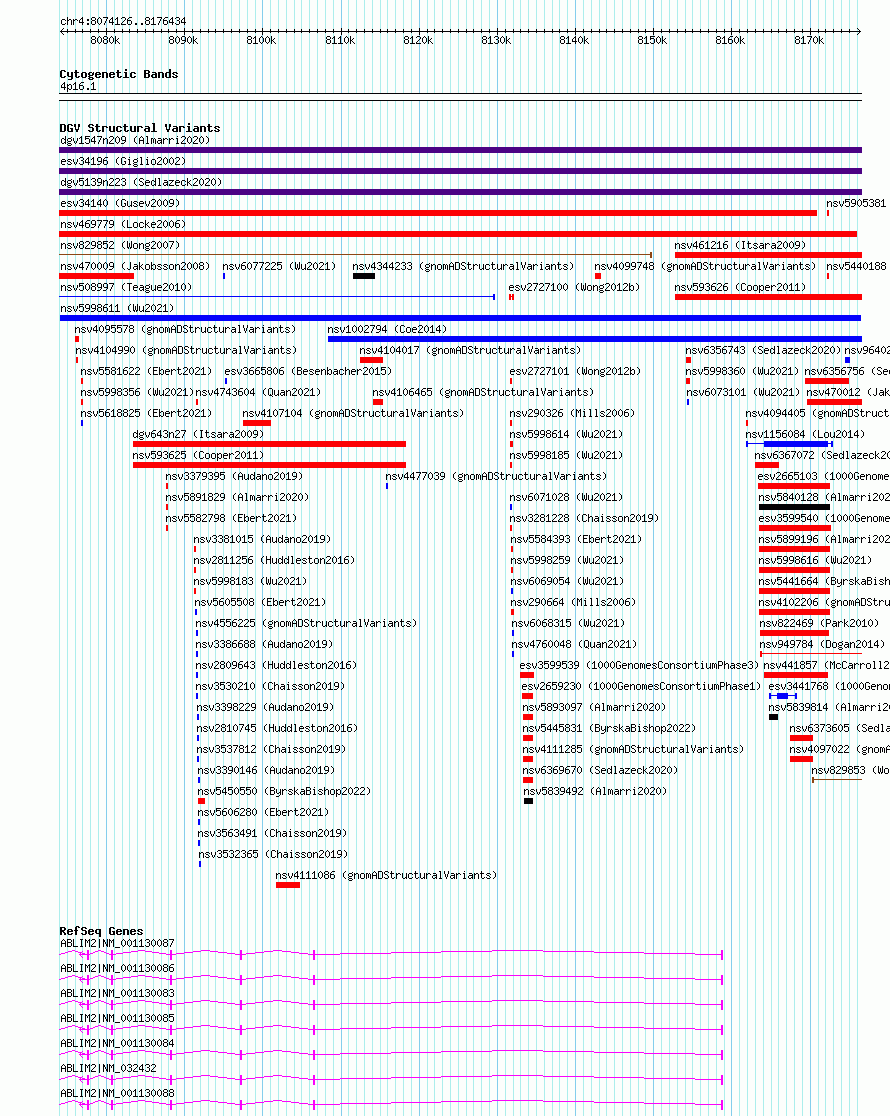Click the nsv508997 (Teague2010) label
Screen dimensions: 890x1116
(x=126, y=287)
